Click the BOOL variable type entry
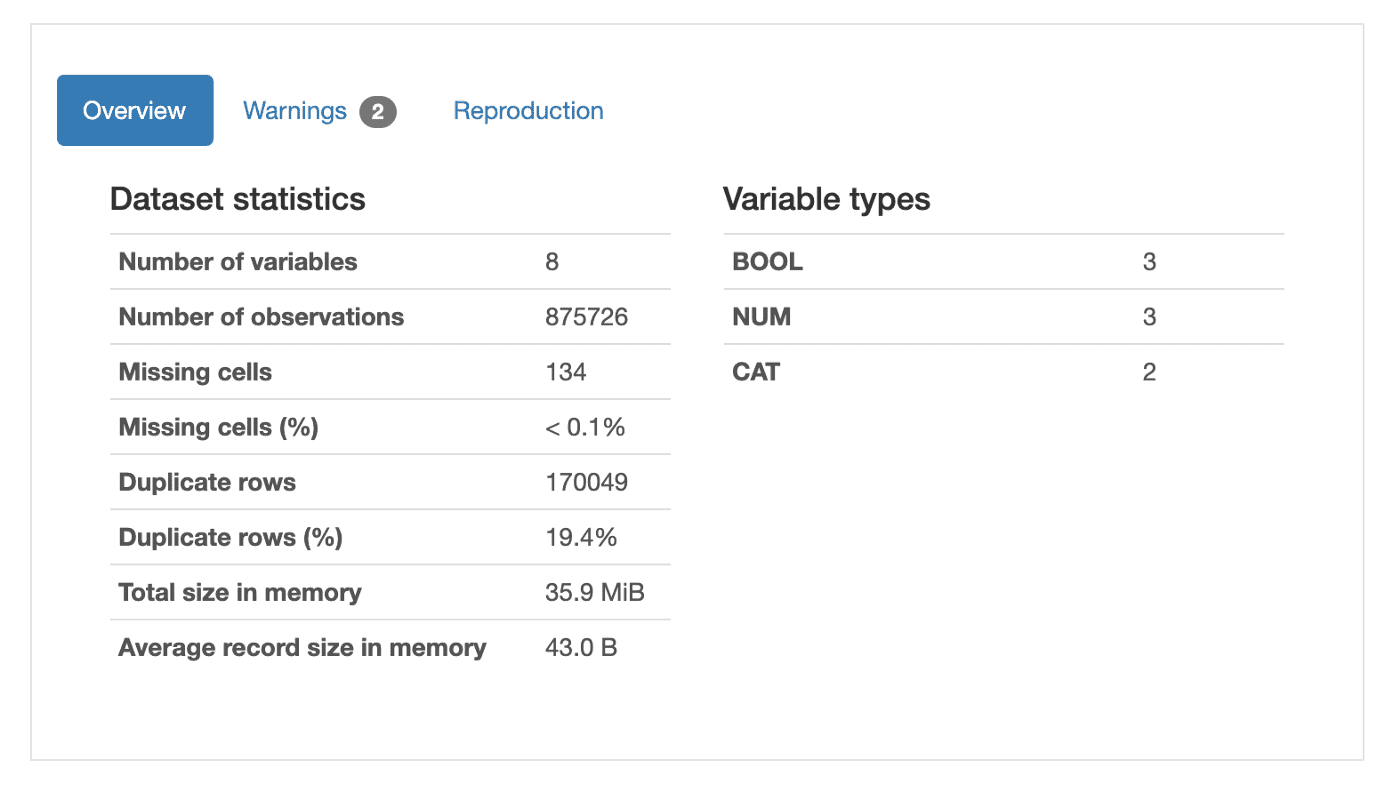 [x=767, y=261]
